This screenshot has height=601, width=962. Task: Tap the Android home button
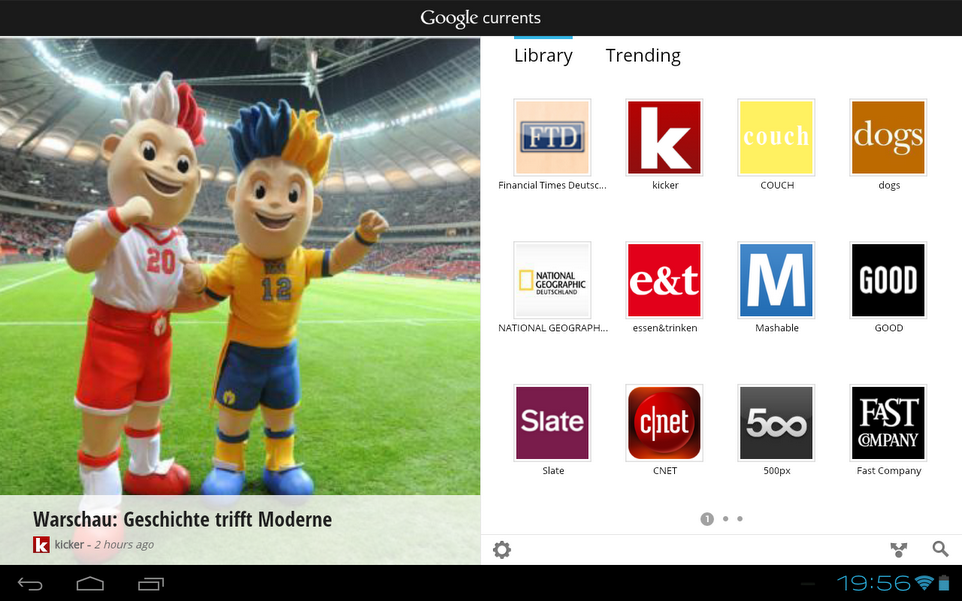coord(90,584)
